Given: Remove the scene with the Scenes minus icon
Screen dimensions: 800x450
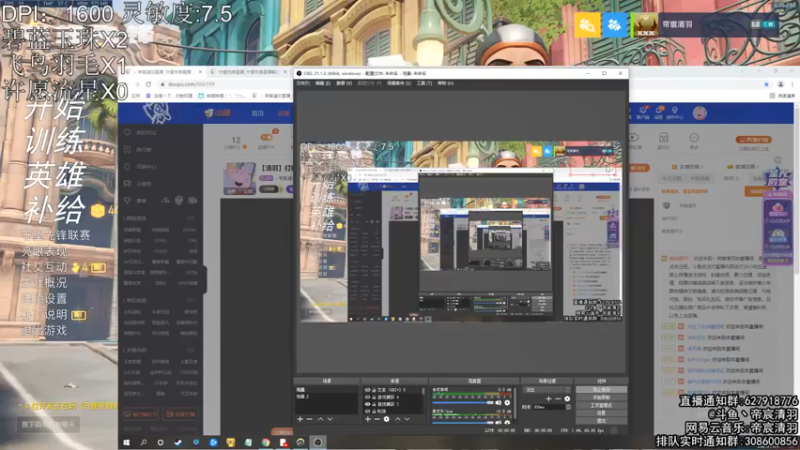Looking at the screenshot, I should coord(309,419).
